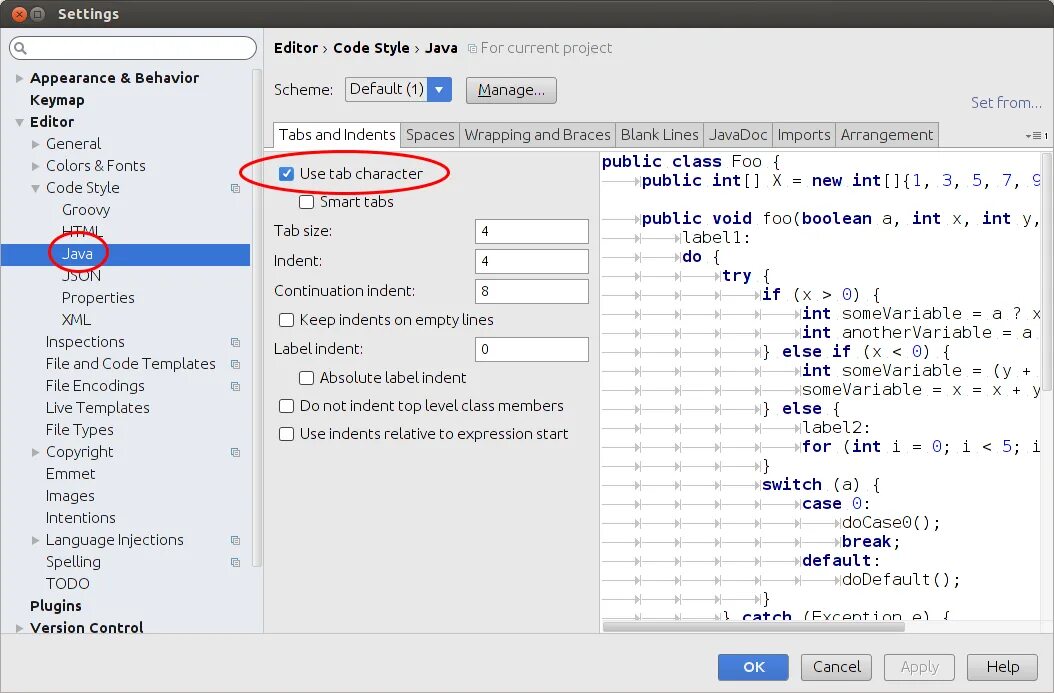Click project-level icon beside File Encodings
This screenshot has width=1054, height=693.
coord(235,386)
